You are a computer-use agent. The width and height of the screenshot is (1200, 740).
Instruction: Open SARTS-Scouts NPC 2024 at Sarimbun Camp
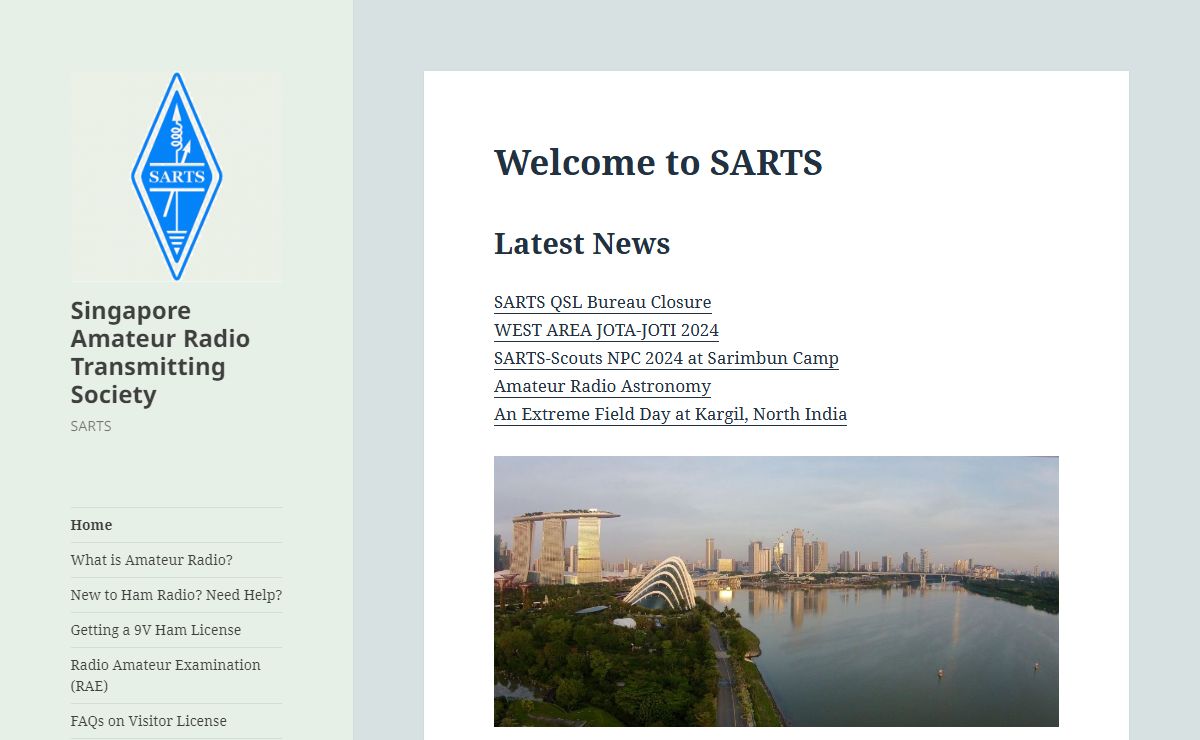pyautogui.click(x=666, y=358)
